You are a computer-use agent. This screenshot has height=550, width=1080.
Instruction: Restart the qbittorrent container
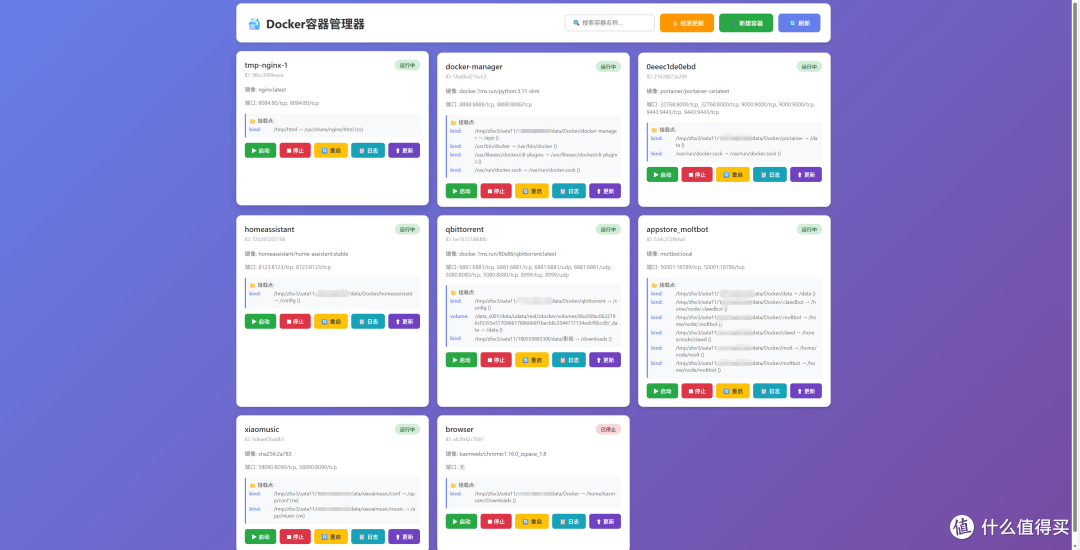point(532,359)
